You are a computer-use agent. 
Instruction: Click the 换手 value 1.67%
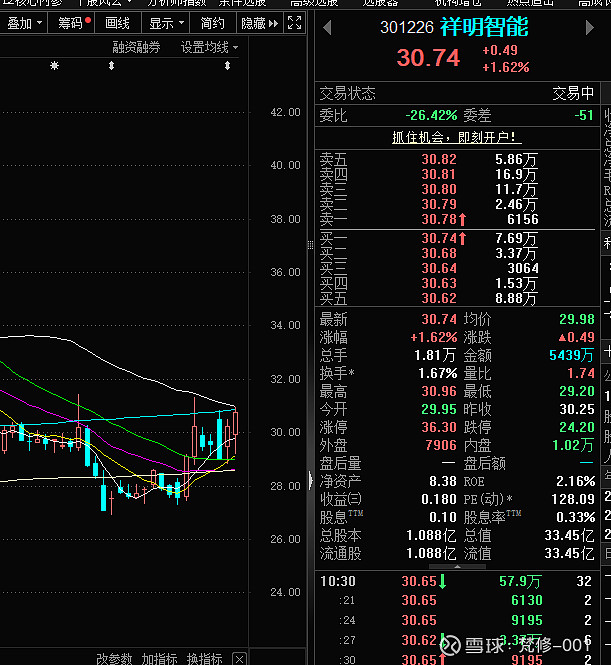pyautogui.click(x=438, y=373)
